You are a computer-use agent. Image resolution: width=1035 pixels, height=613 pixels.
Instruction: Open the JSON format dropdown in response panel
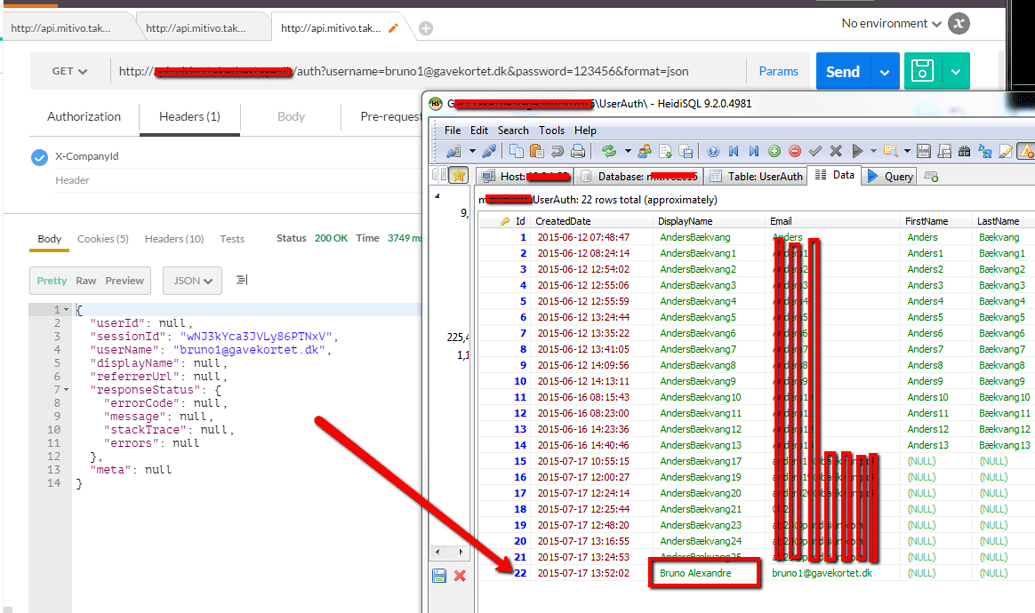click(192, 281)
